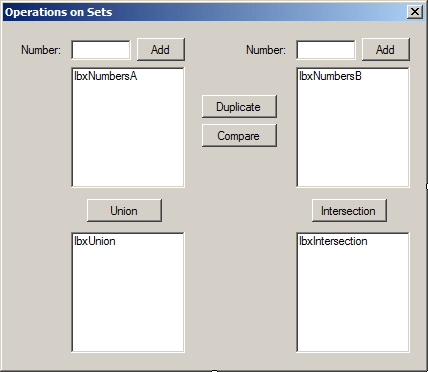Click empty space below the lbxUnion entry
This screenshot has width=428, height=372.
[128, 298]
